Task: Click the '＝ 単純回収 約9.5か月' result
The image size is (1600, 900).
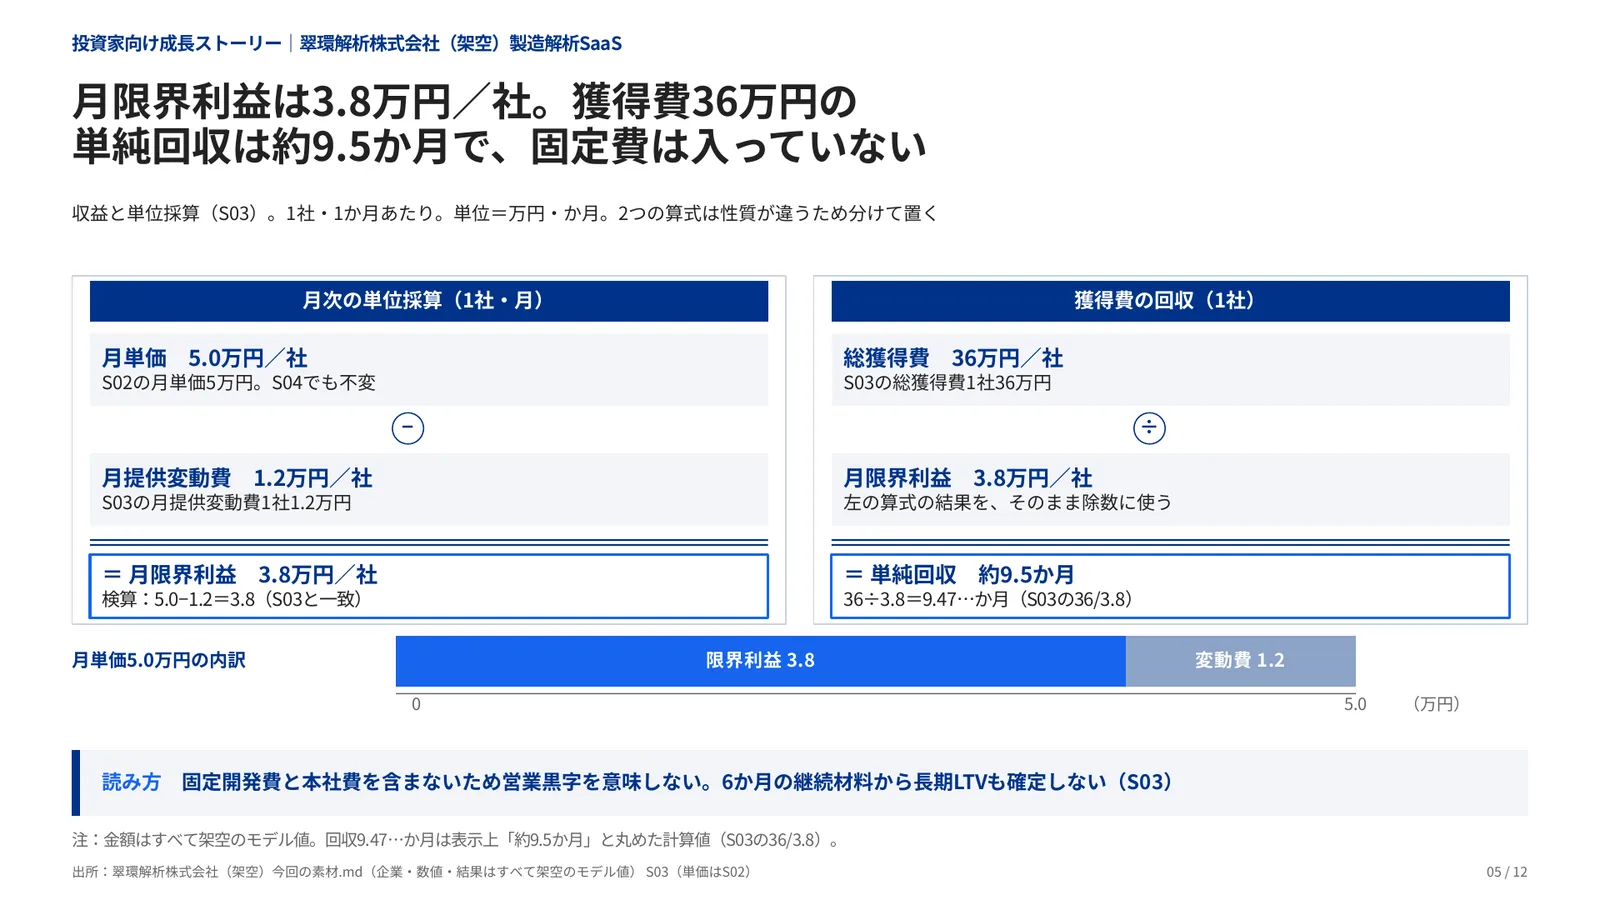Action: pyautogui.click(x=960, y=574)
